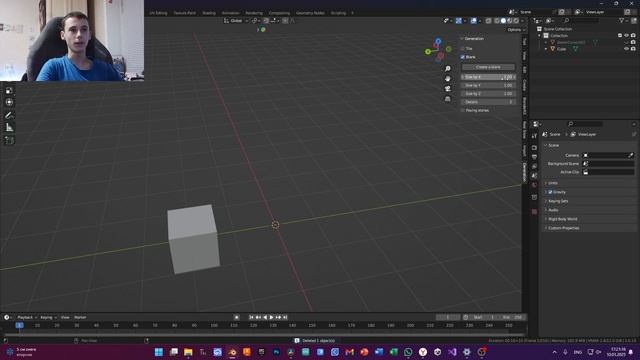The height and width of the screenshot is (360, 640).
Task: Switch perspective orthographic grid icon
Action: 448,99
